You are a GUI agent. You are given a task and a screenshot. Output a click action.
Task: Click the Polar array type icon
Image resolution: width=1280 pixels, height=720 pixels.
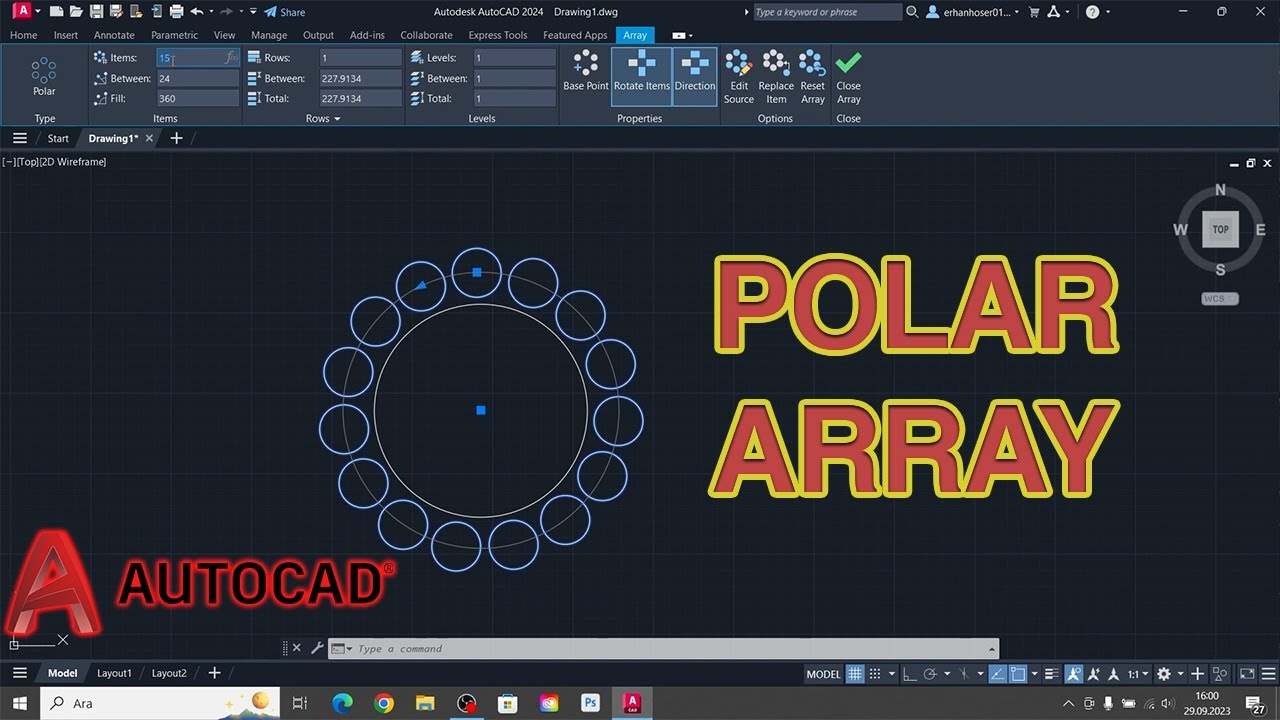tap(44, 76)
